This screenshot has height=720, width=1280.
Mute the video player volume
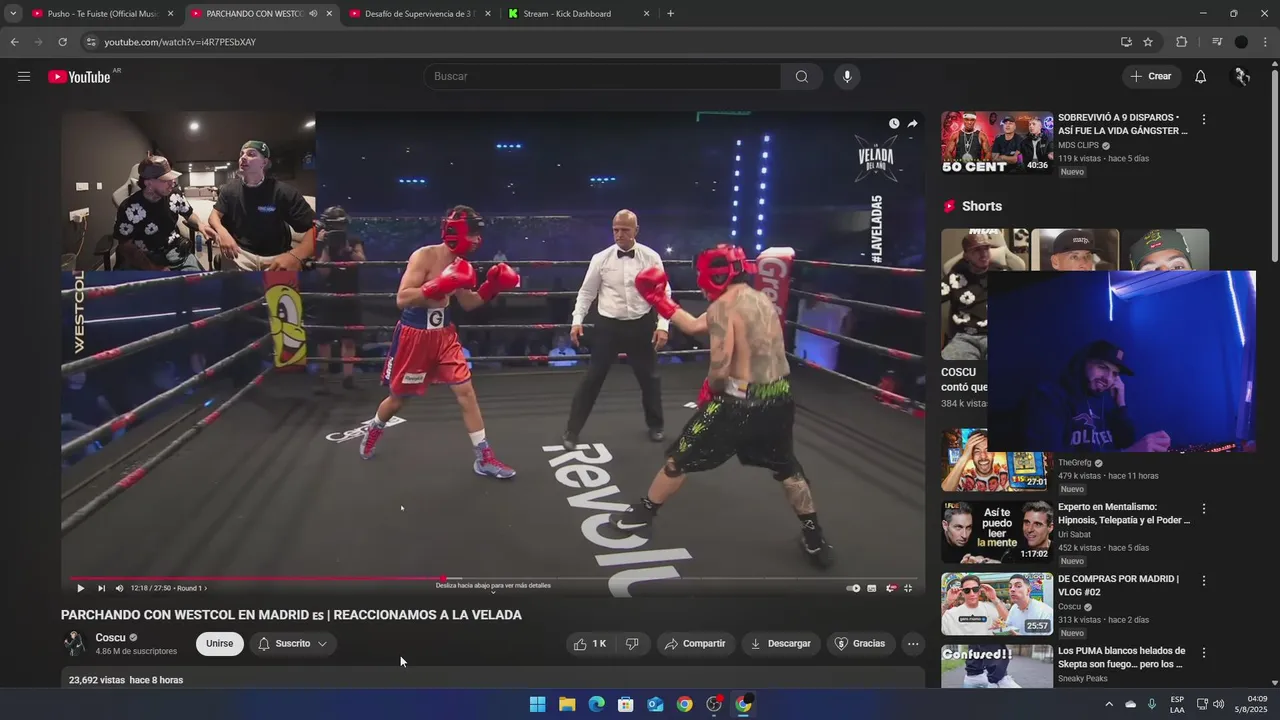click(x=120, y=588)
